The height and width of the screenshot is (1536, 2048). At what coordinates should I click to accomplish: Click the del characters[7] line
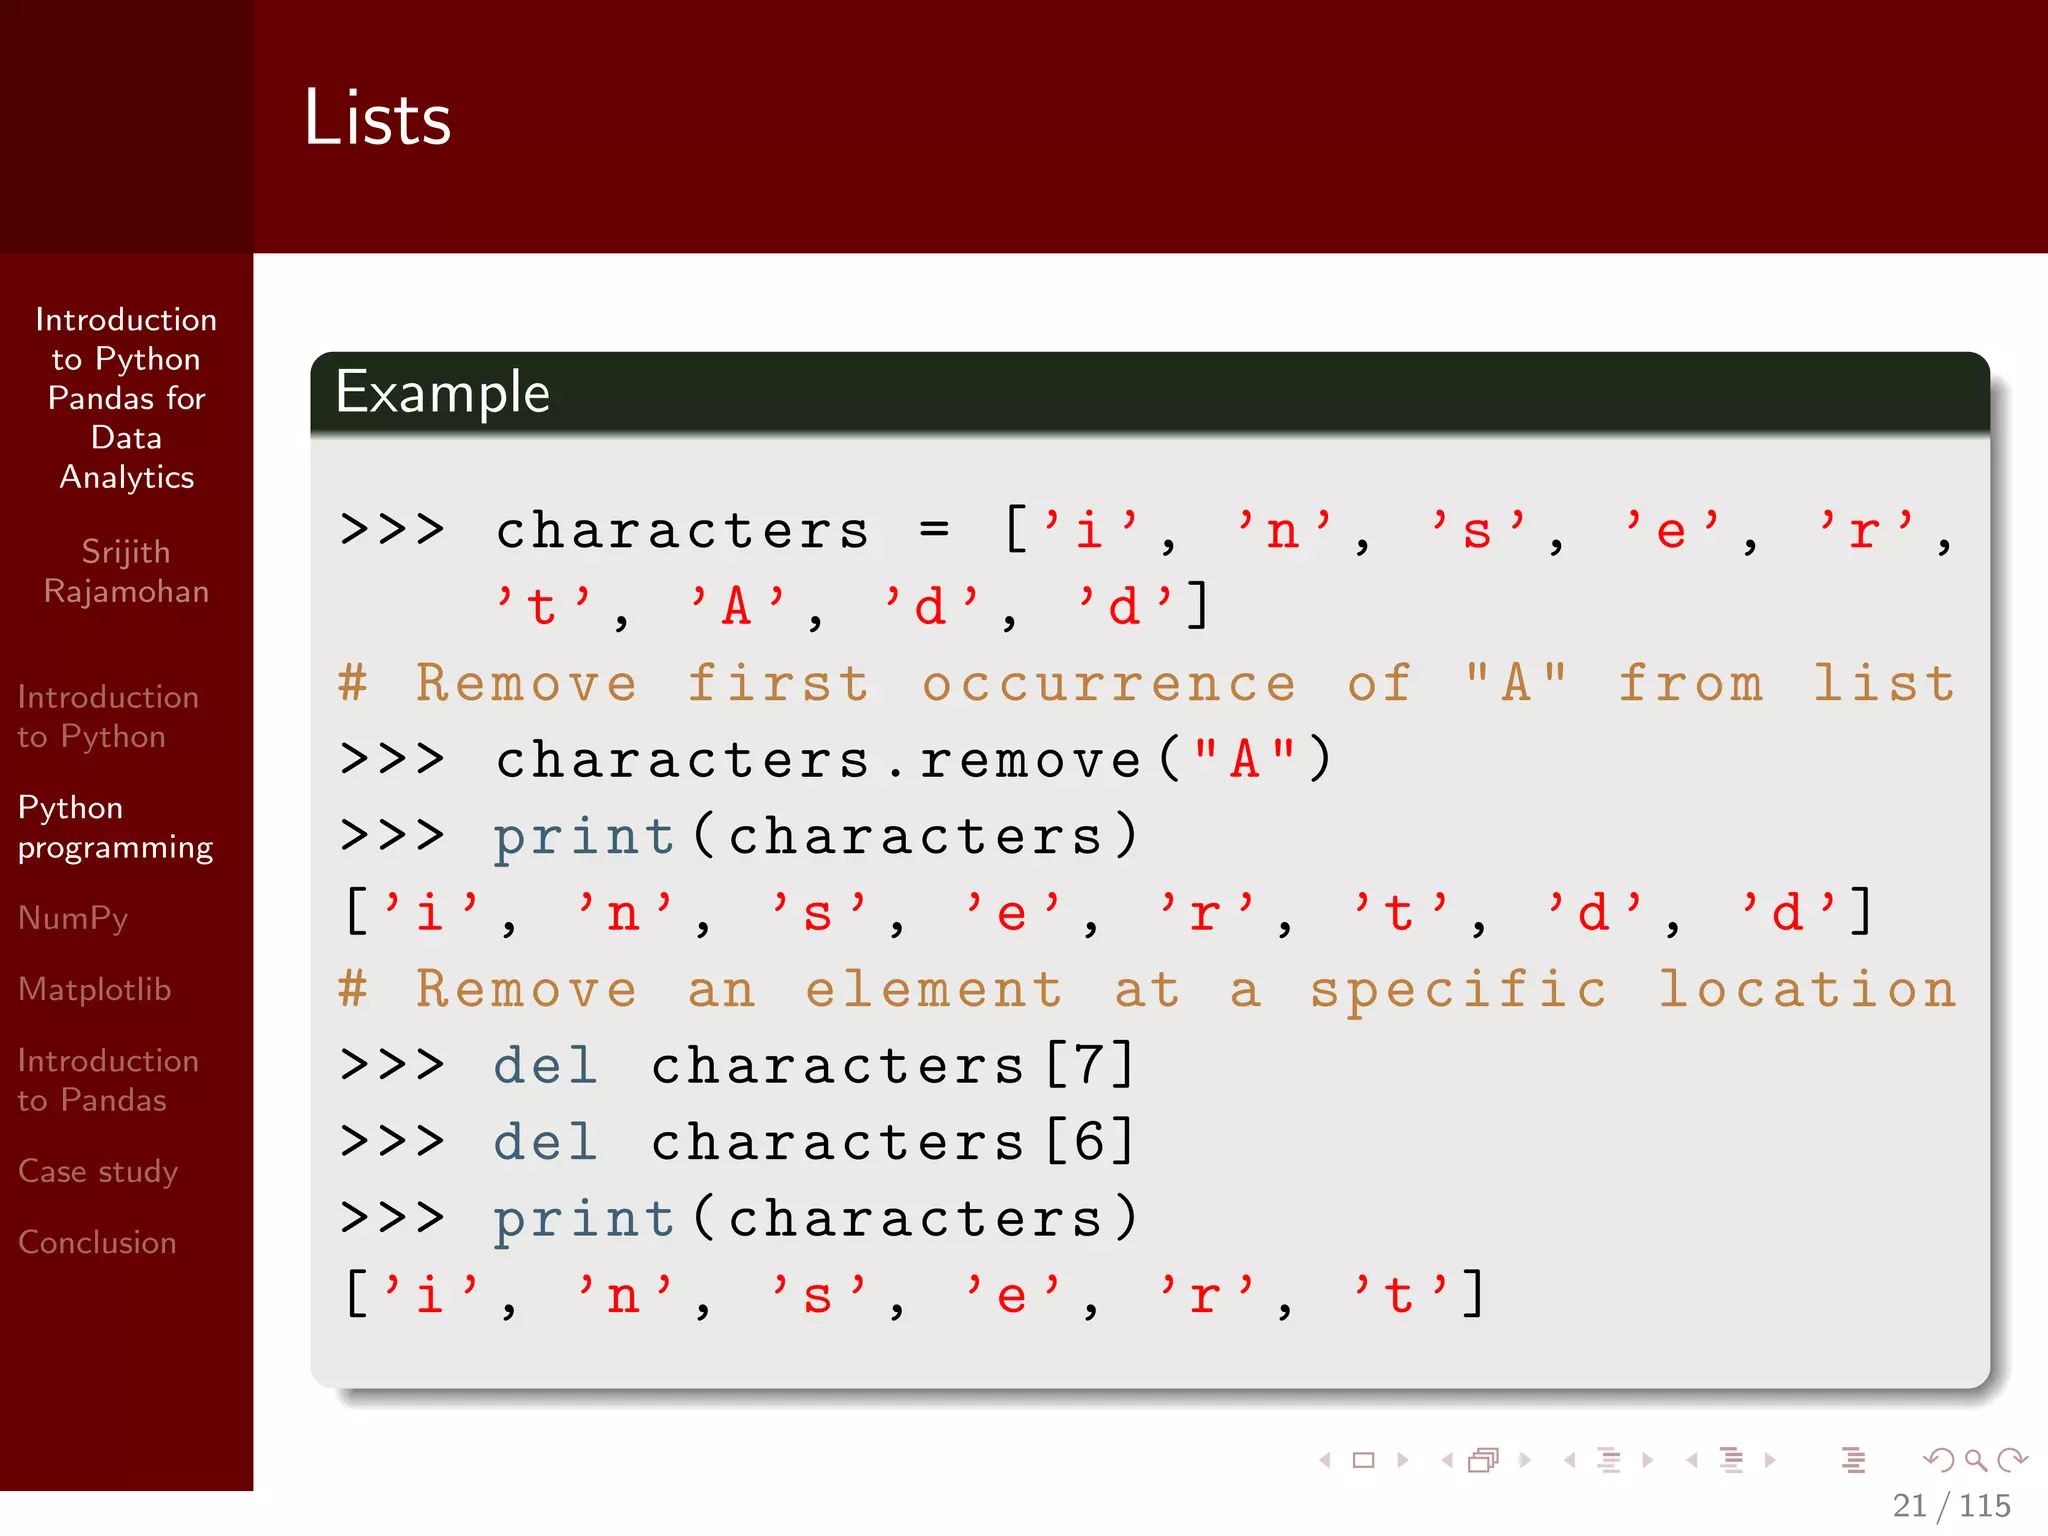click(738, 1065)
